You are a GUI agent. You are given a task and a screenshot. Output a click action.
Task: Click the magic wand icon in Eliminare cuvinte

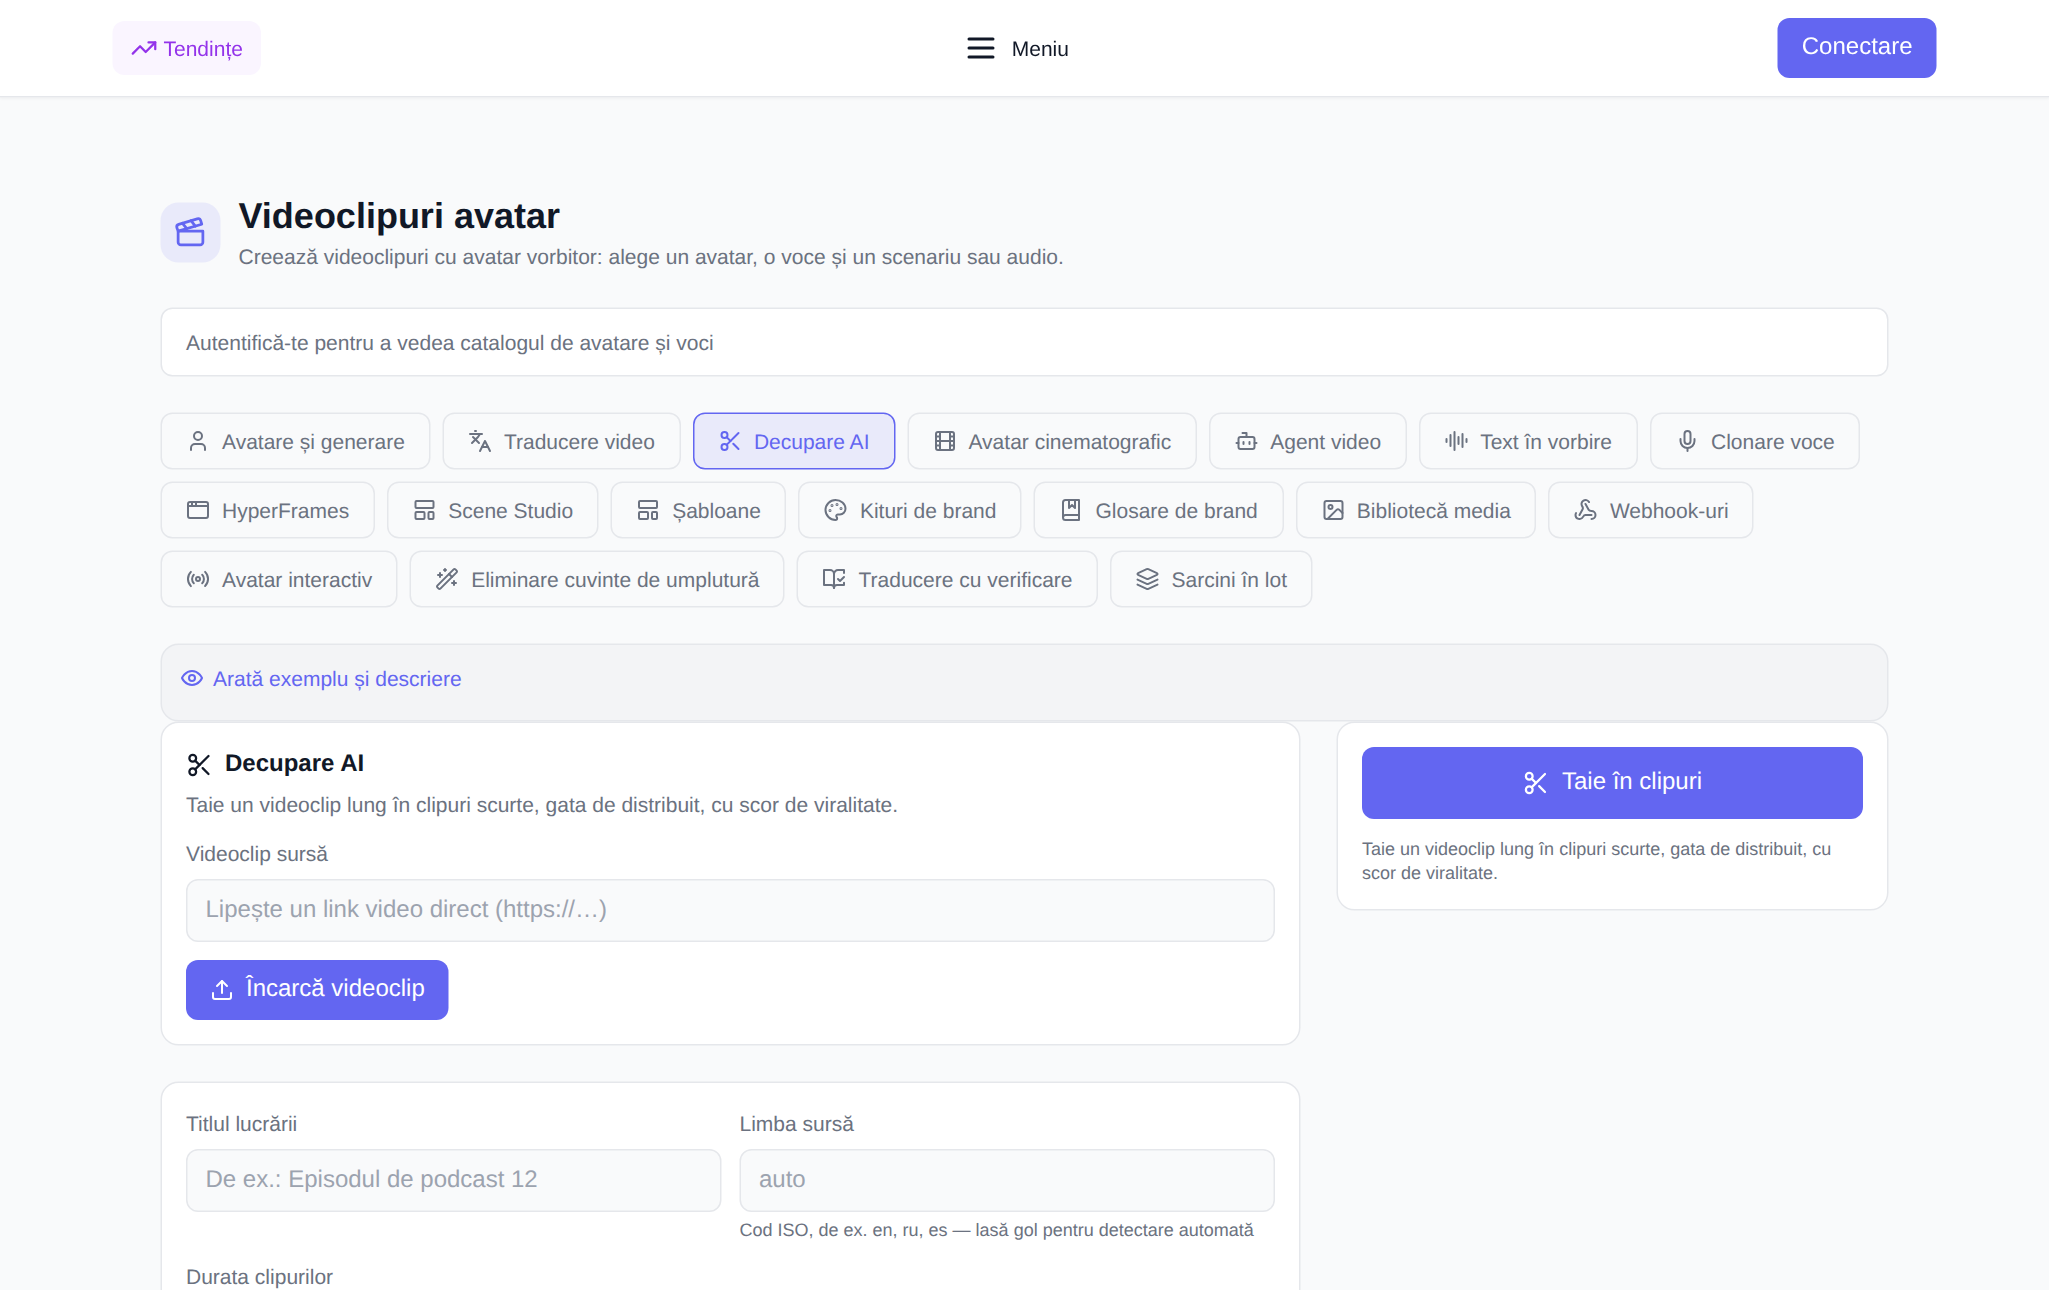447,579
